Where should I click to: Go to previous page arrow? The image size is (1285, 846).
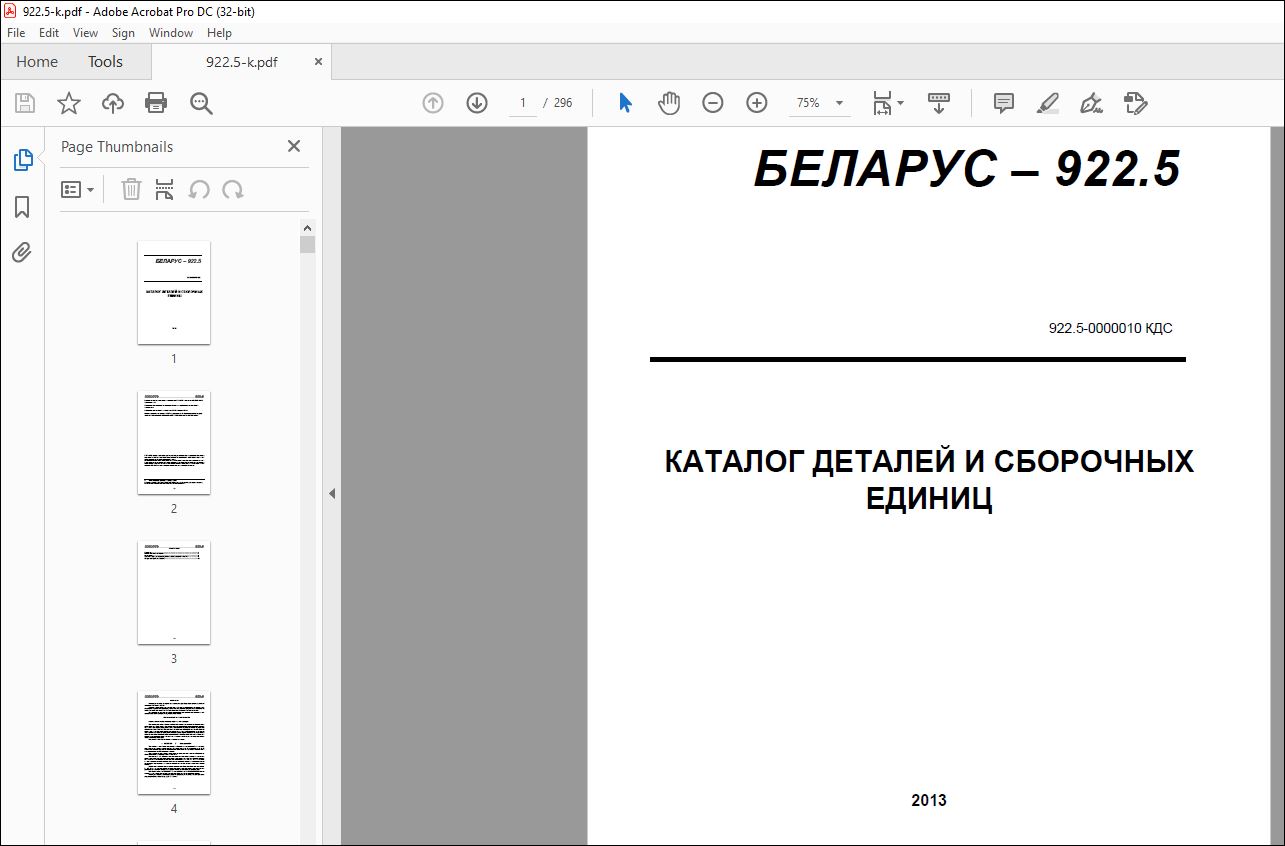(x=433, y=103)
